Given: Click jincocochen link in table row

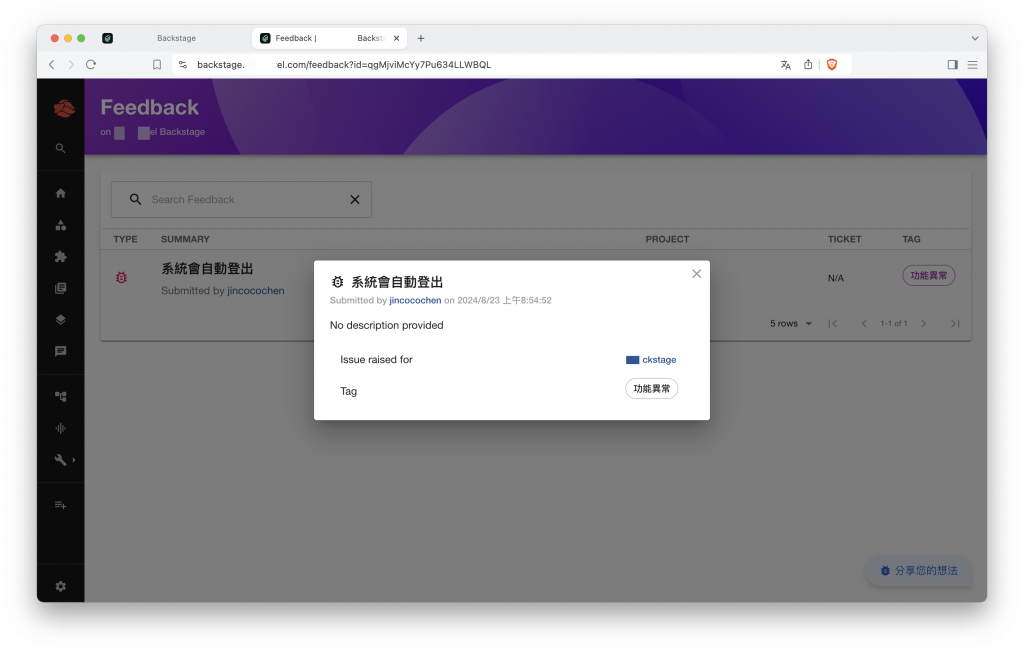Looking at the screenshot, I should tap(256, 291).
